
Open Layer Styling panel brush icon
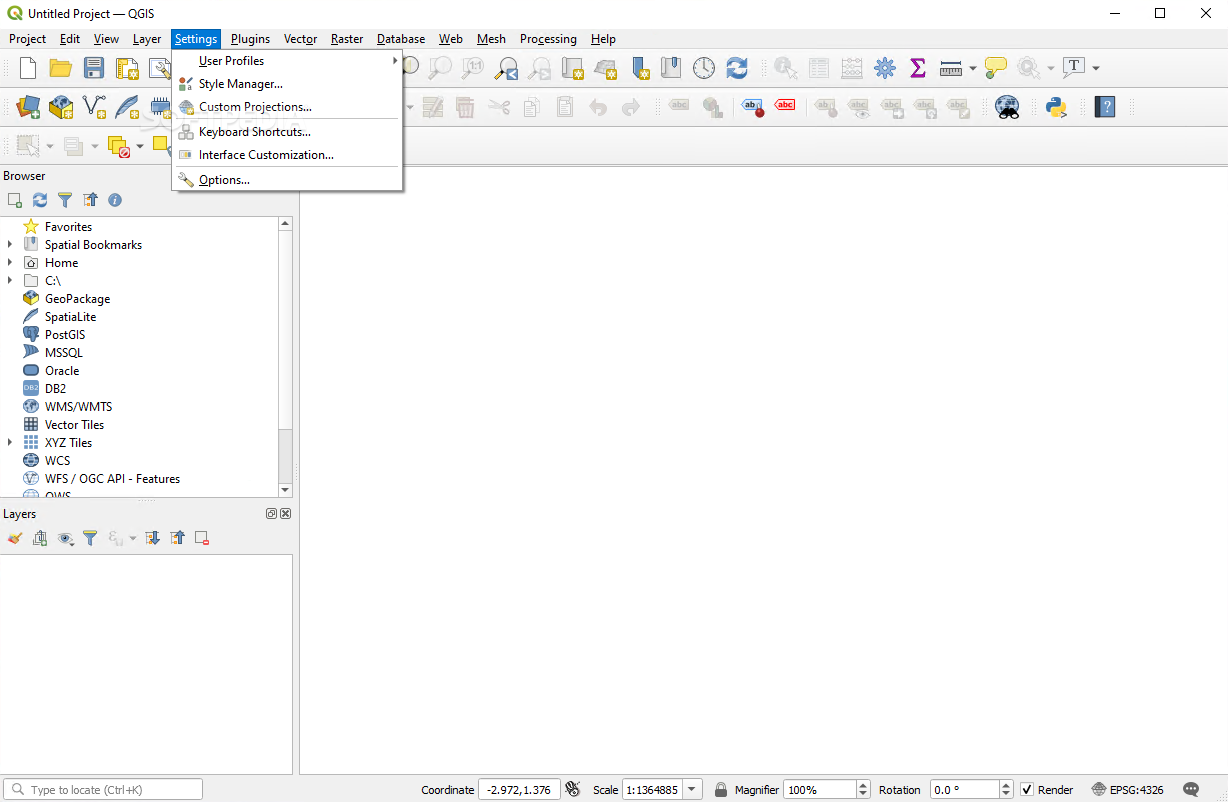[x=15, y=538]
